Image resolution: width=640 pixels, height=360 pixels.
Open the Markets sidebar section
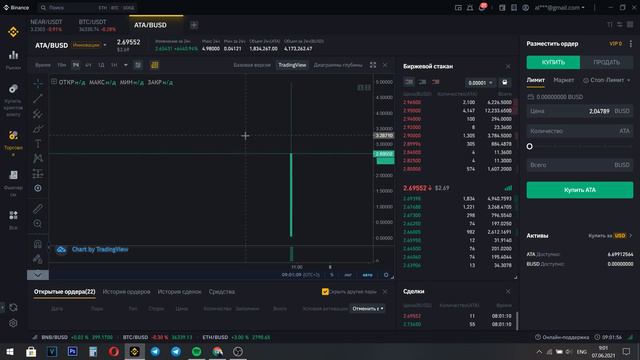pyautogui.click(x=13, y=59)
